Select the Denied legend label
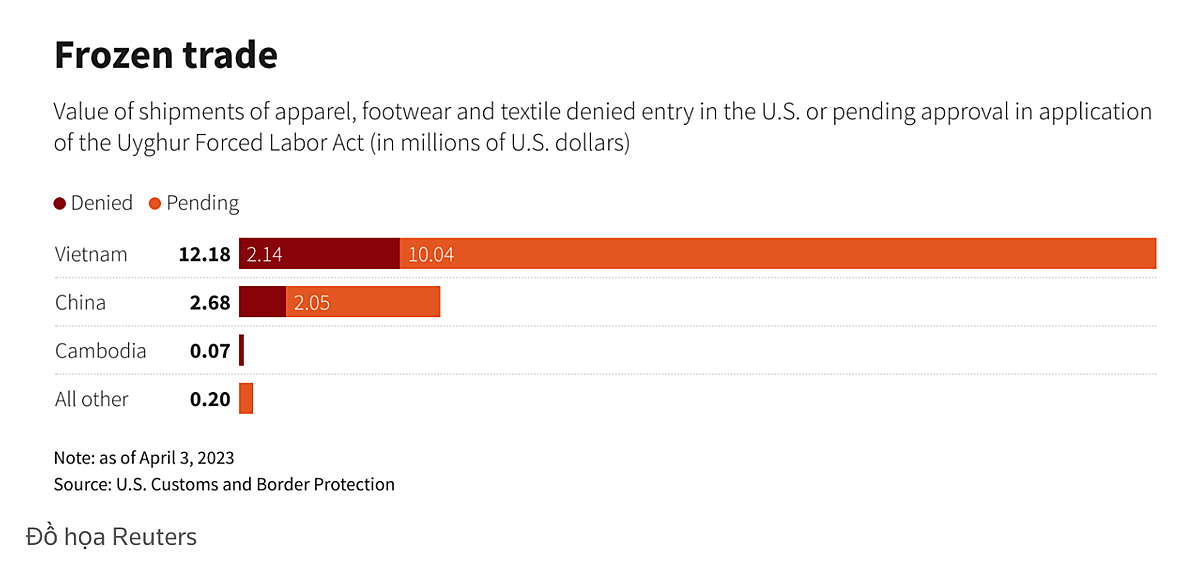 [102, 203]
